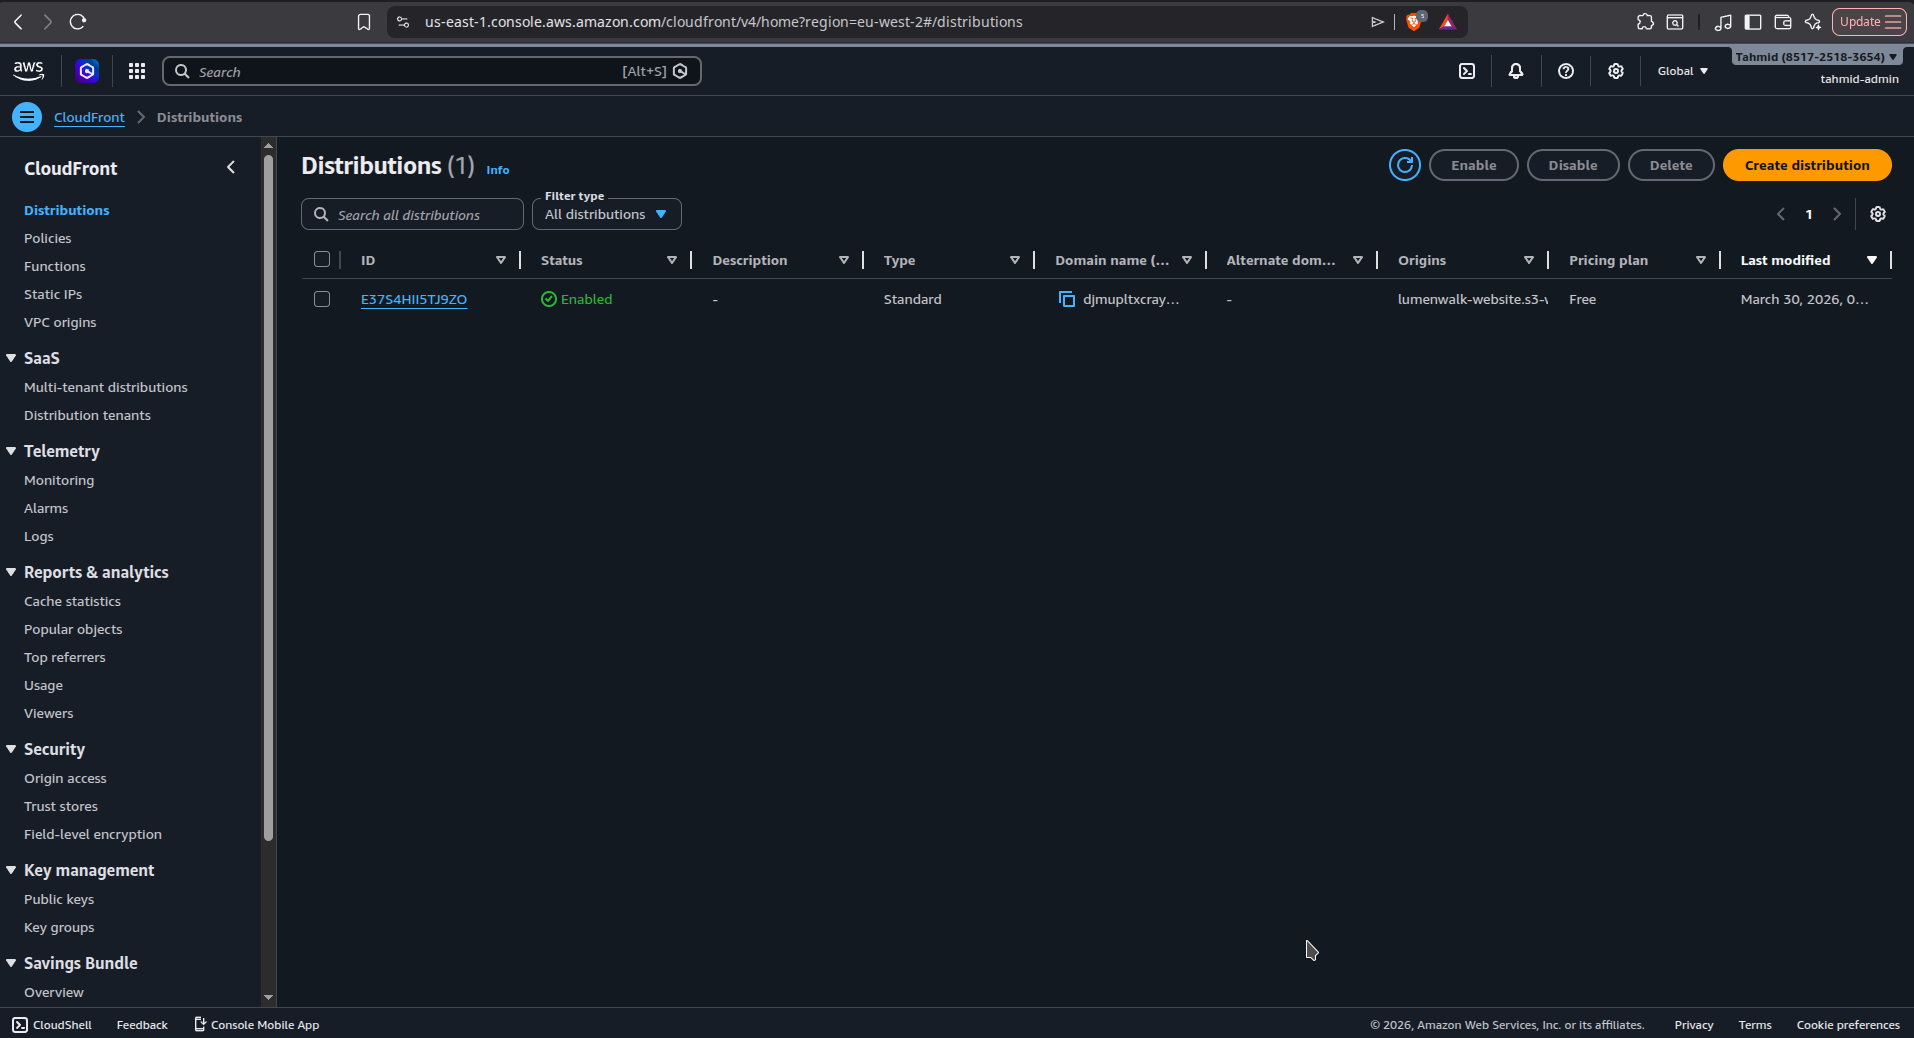Click the Disable button
This screenshot has height=1038, width=1914.
click(x=1573, y=165)
